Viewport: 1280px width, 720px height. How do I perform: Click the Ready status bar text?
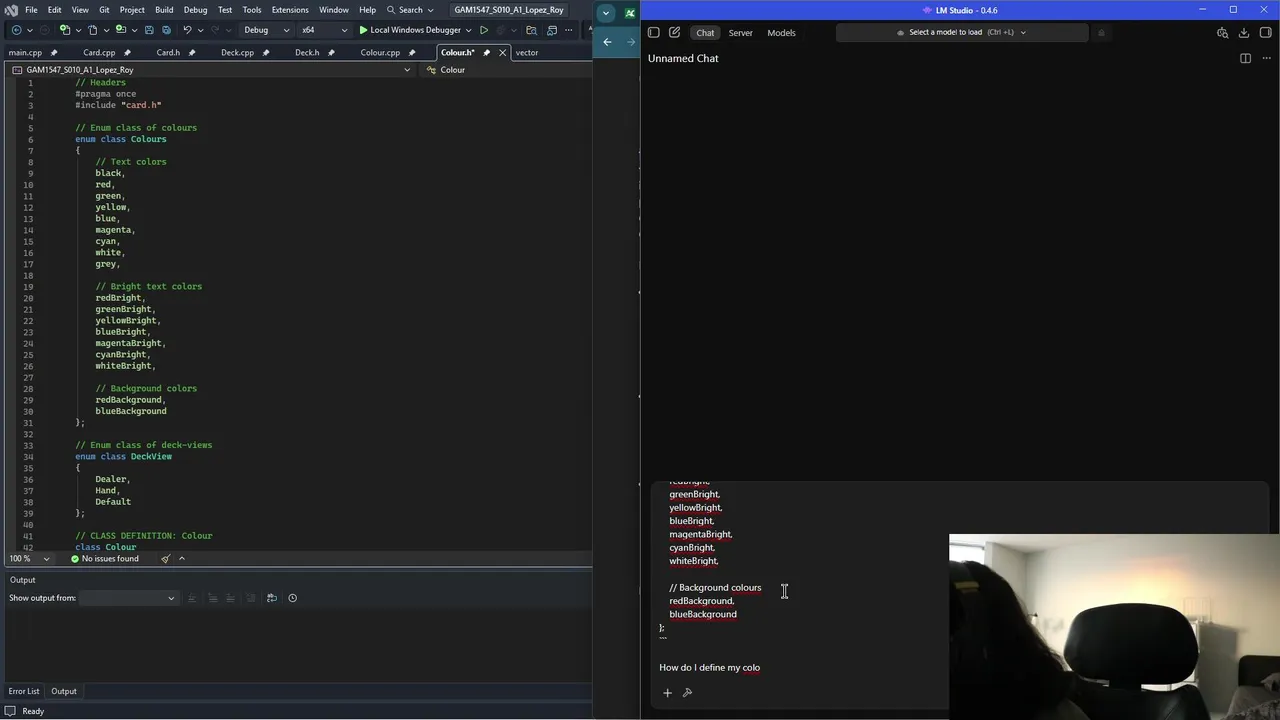click(x=33, y=711)
